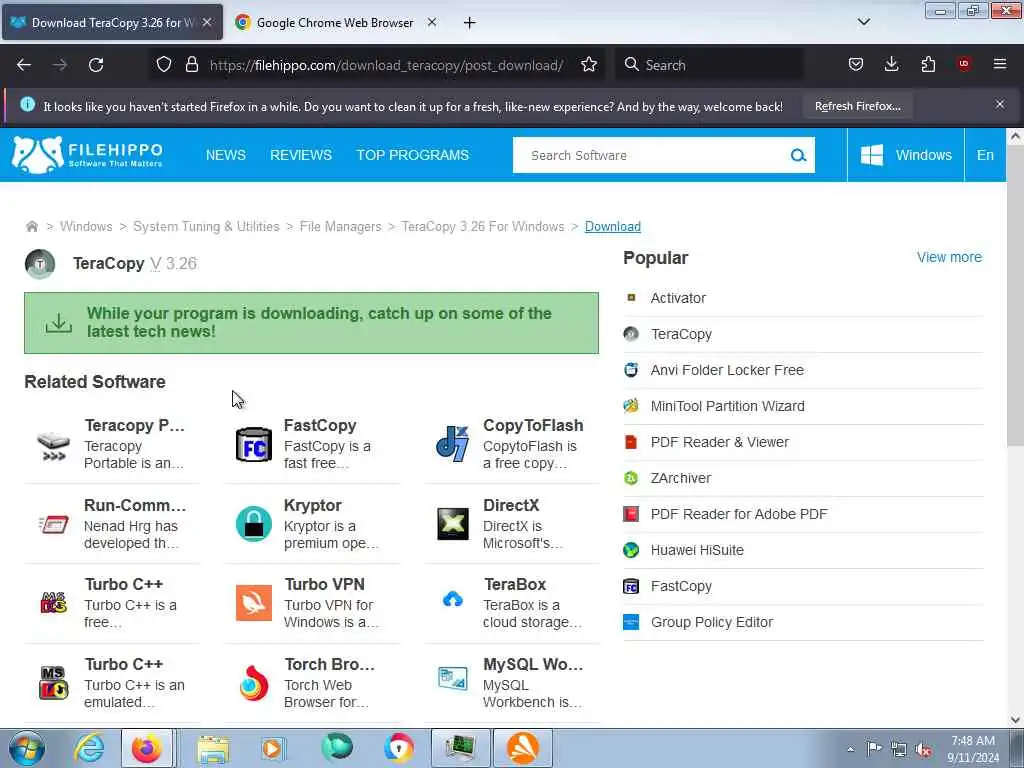The image size is (1024, 768).
Task: Open the tracking protection shield icon
Action: point(164,65)
